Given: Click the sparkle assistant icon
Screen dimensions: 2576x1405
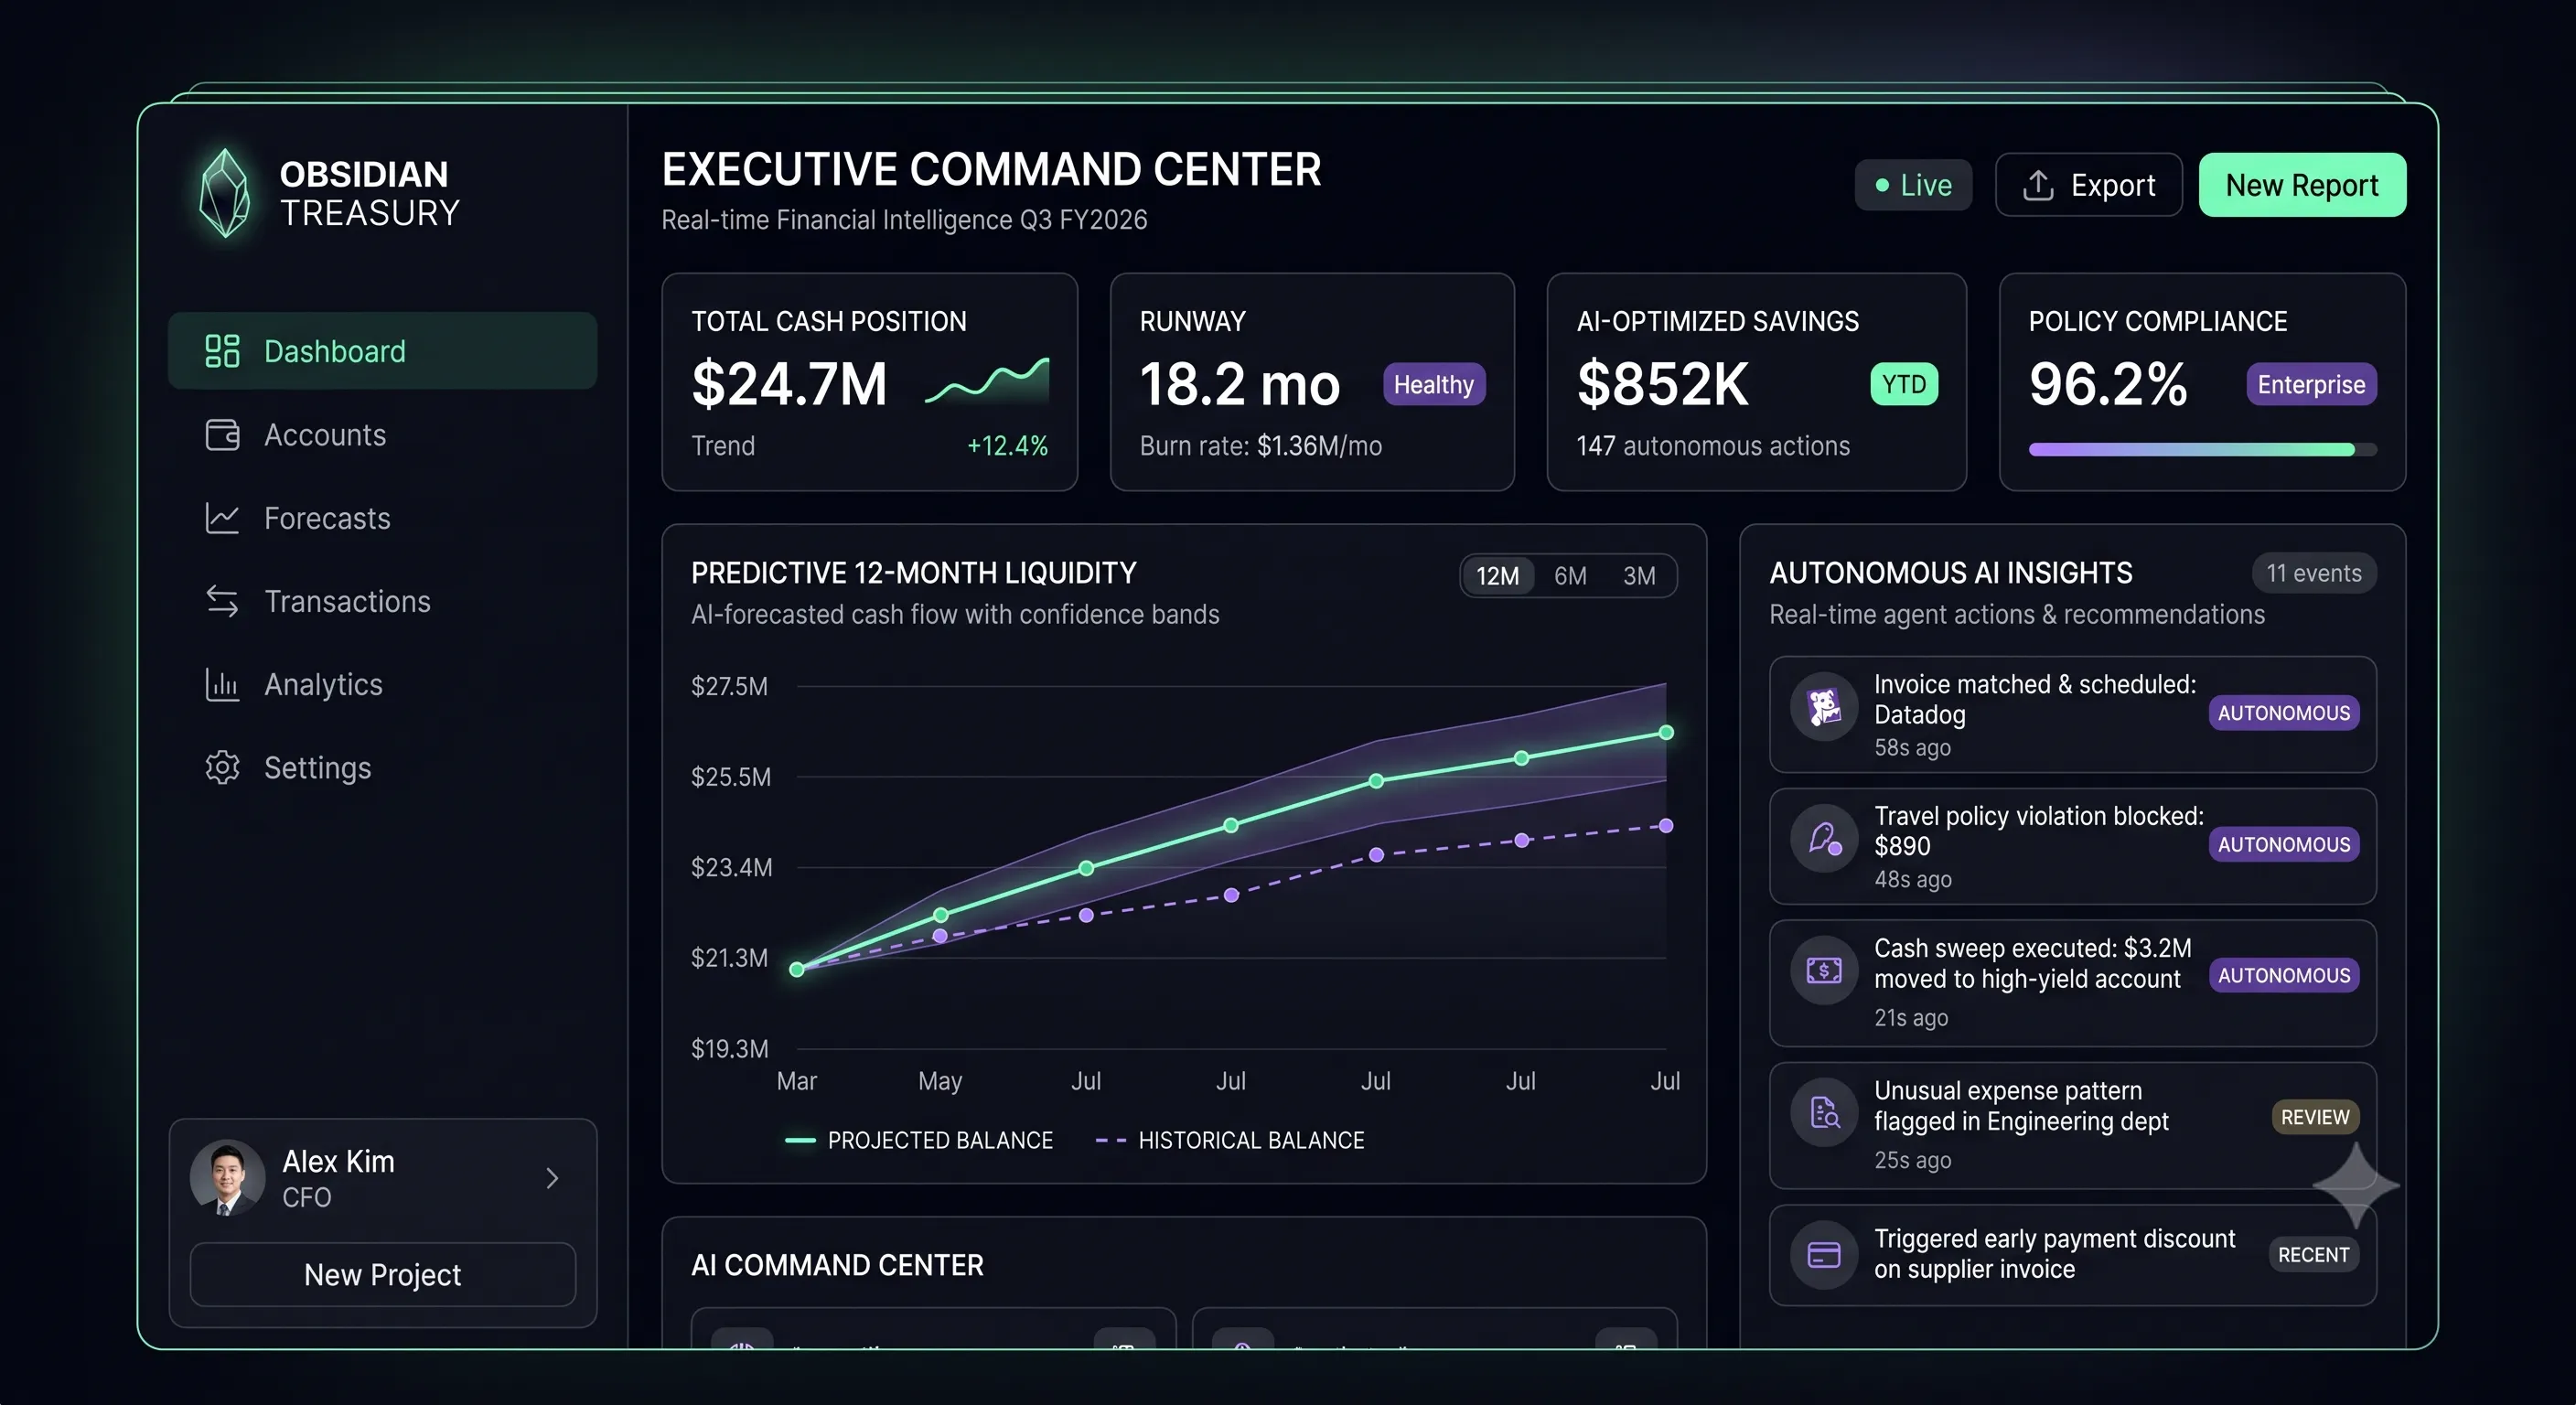Looking at the screenshot, I should coord(2356,1186).
